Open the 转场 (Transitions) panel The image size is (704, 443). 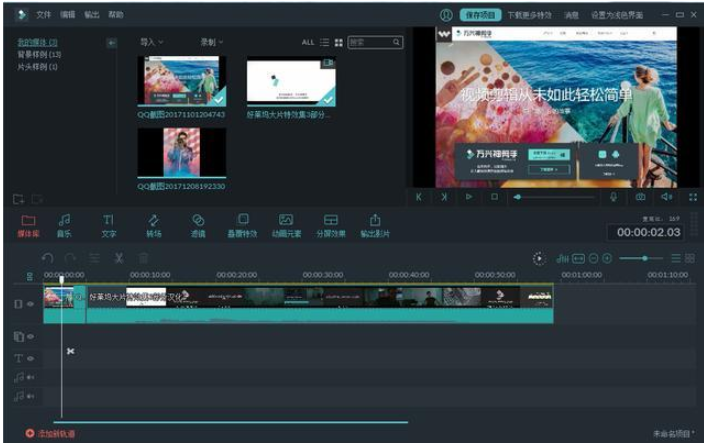(153, 224)
